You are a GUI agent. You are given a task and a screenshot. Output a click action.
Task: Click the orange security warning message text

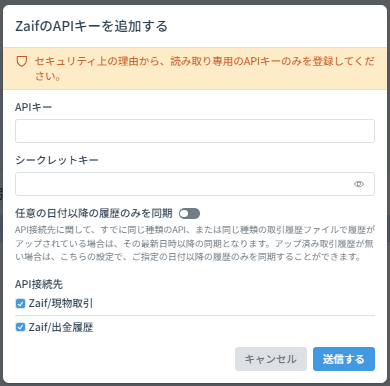click(204, 69)
